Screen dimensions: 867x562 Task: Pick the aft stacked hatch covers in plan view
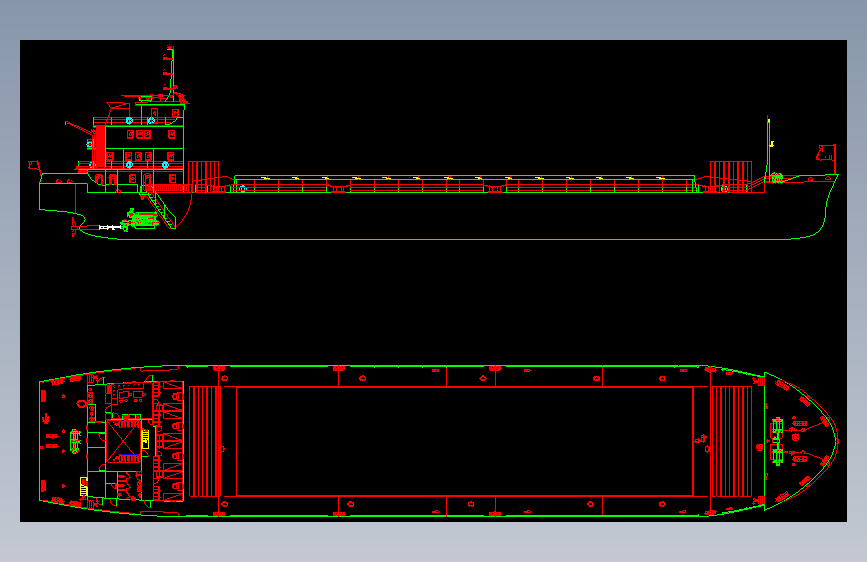205,441
